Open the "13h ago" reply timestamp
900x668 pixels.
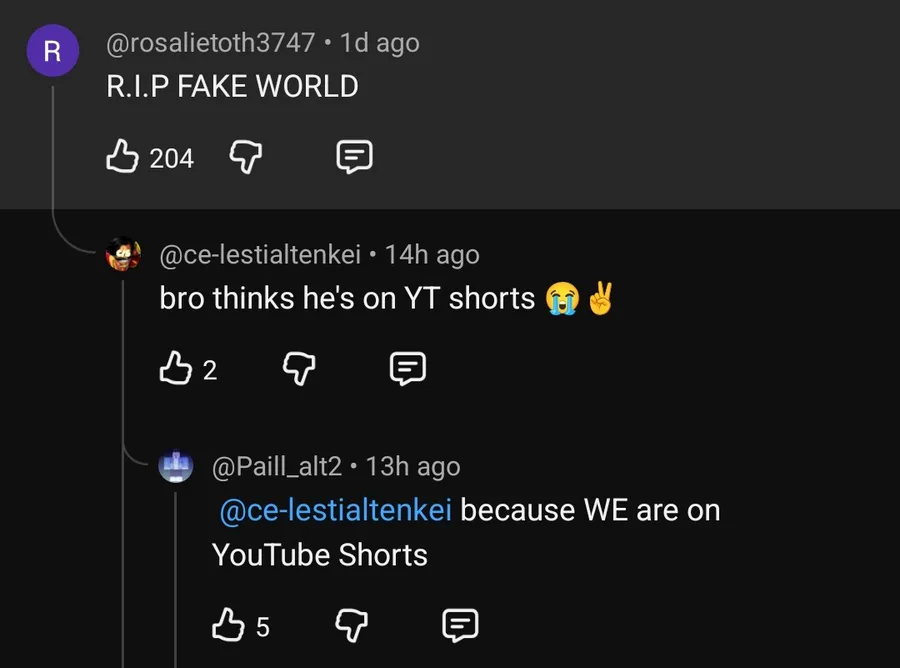coord(413,466)
